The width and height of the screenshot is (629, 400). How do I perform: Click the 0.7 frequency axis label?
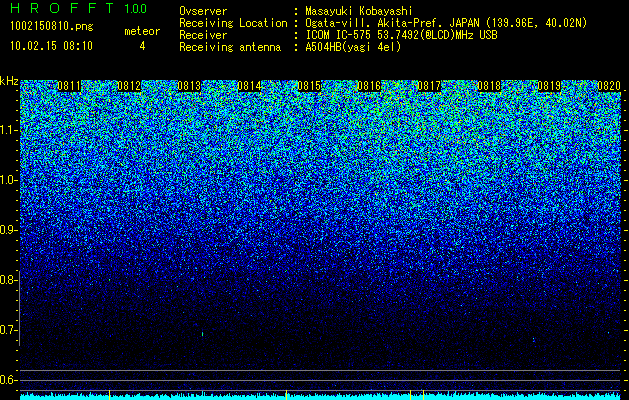click(9, 330)
